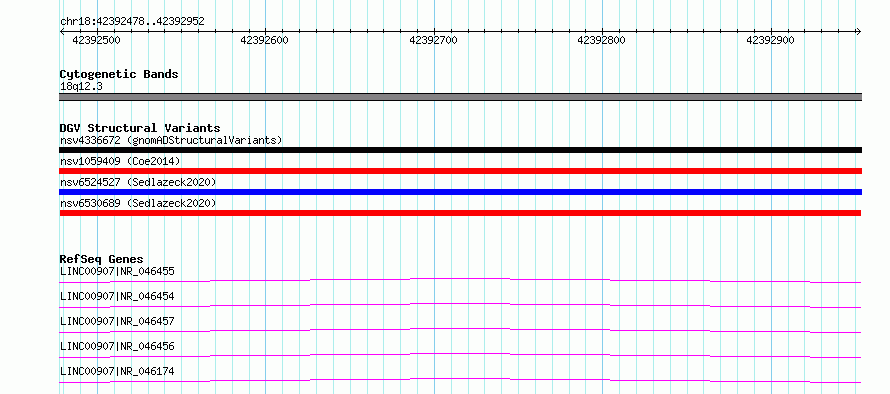Viewport: 890px width, 394px height.
Task: Click the ruler tick label 42392800
Action: click(601, 40)
